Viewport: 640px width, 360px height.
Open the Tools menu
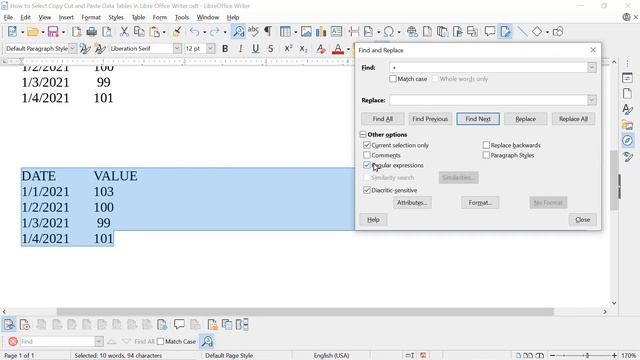pos(182,17)
